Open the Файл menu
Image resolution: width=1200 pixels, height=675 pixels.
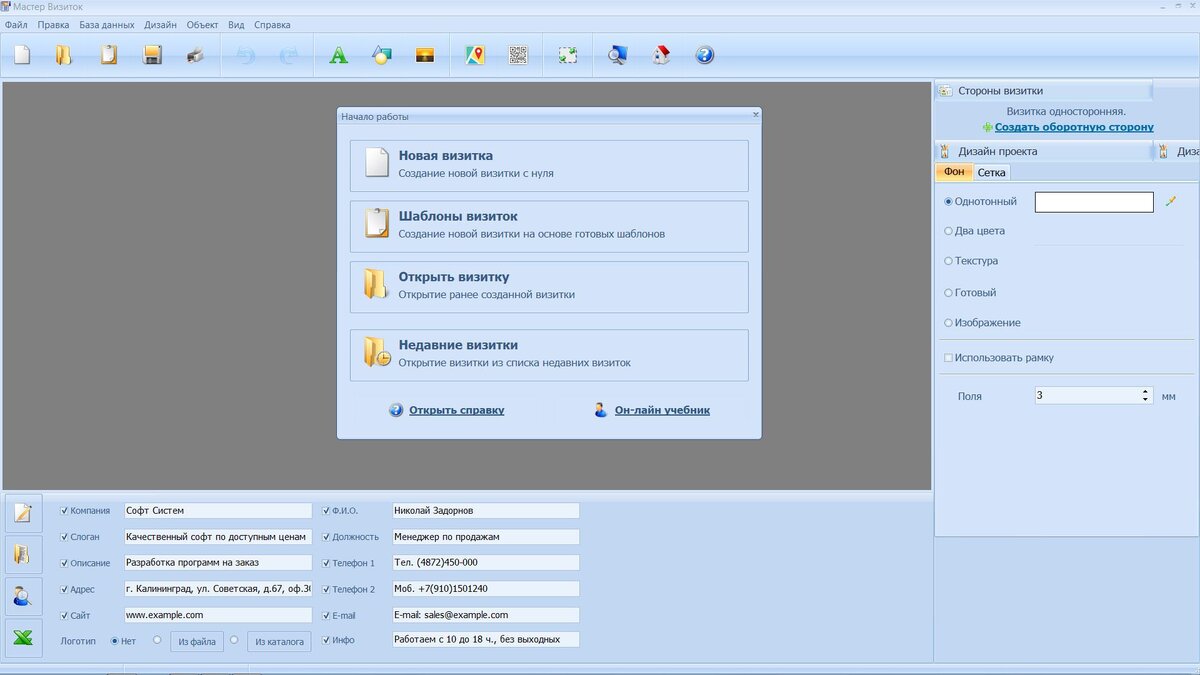pyautogui.click(x=16, y=25)
